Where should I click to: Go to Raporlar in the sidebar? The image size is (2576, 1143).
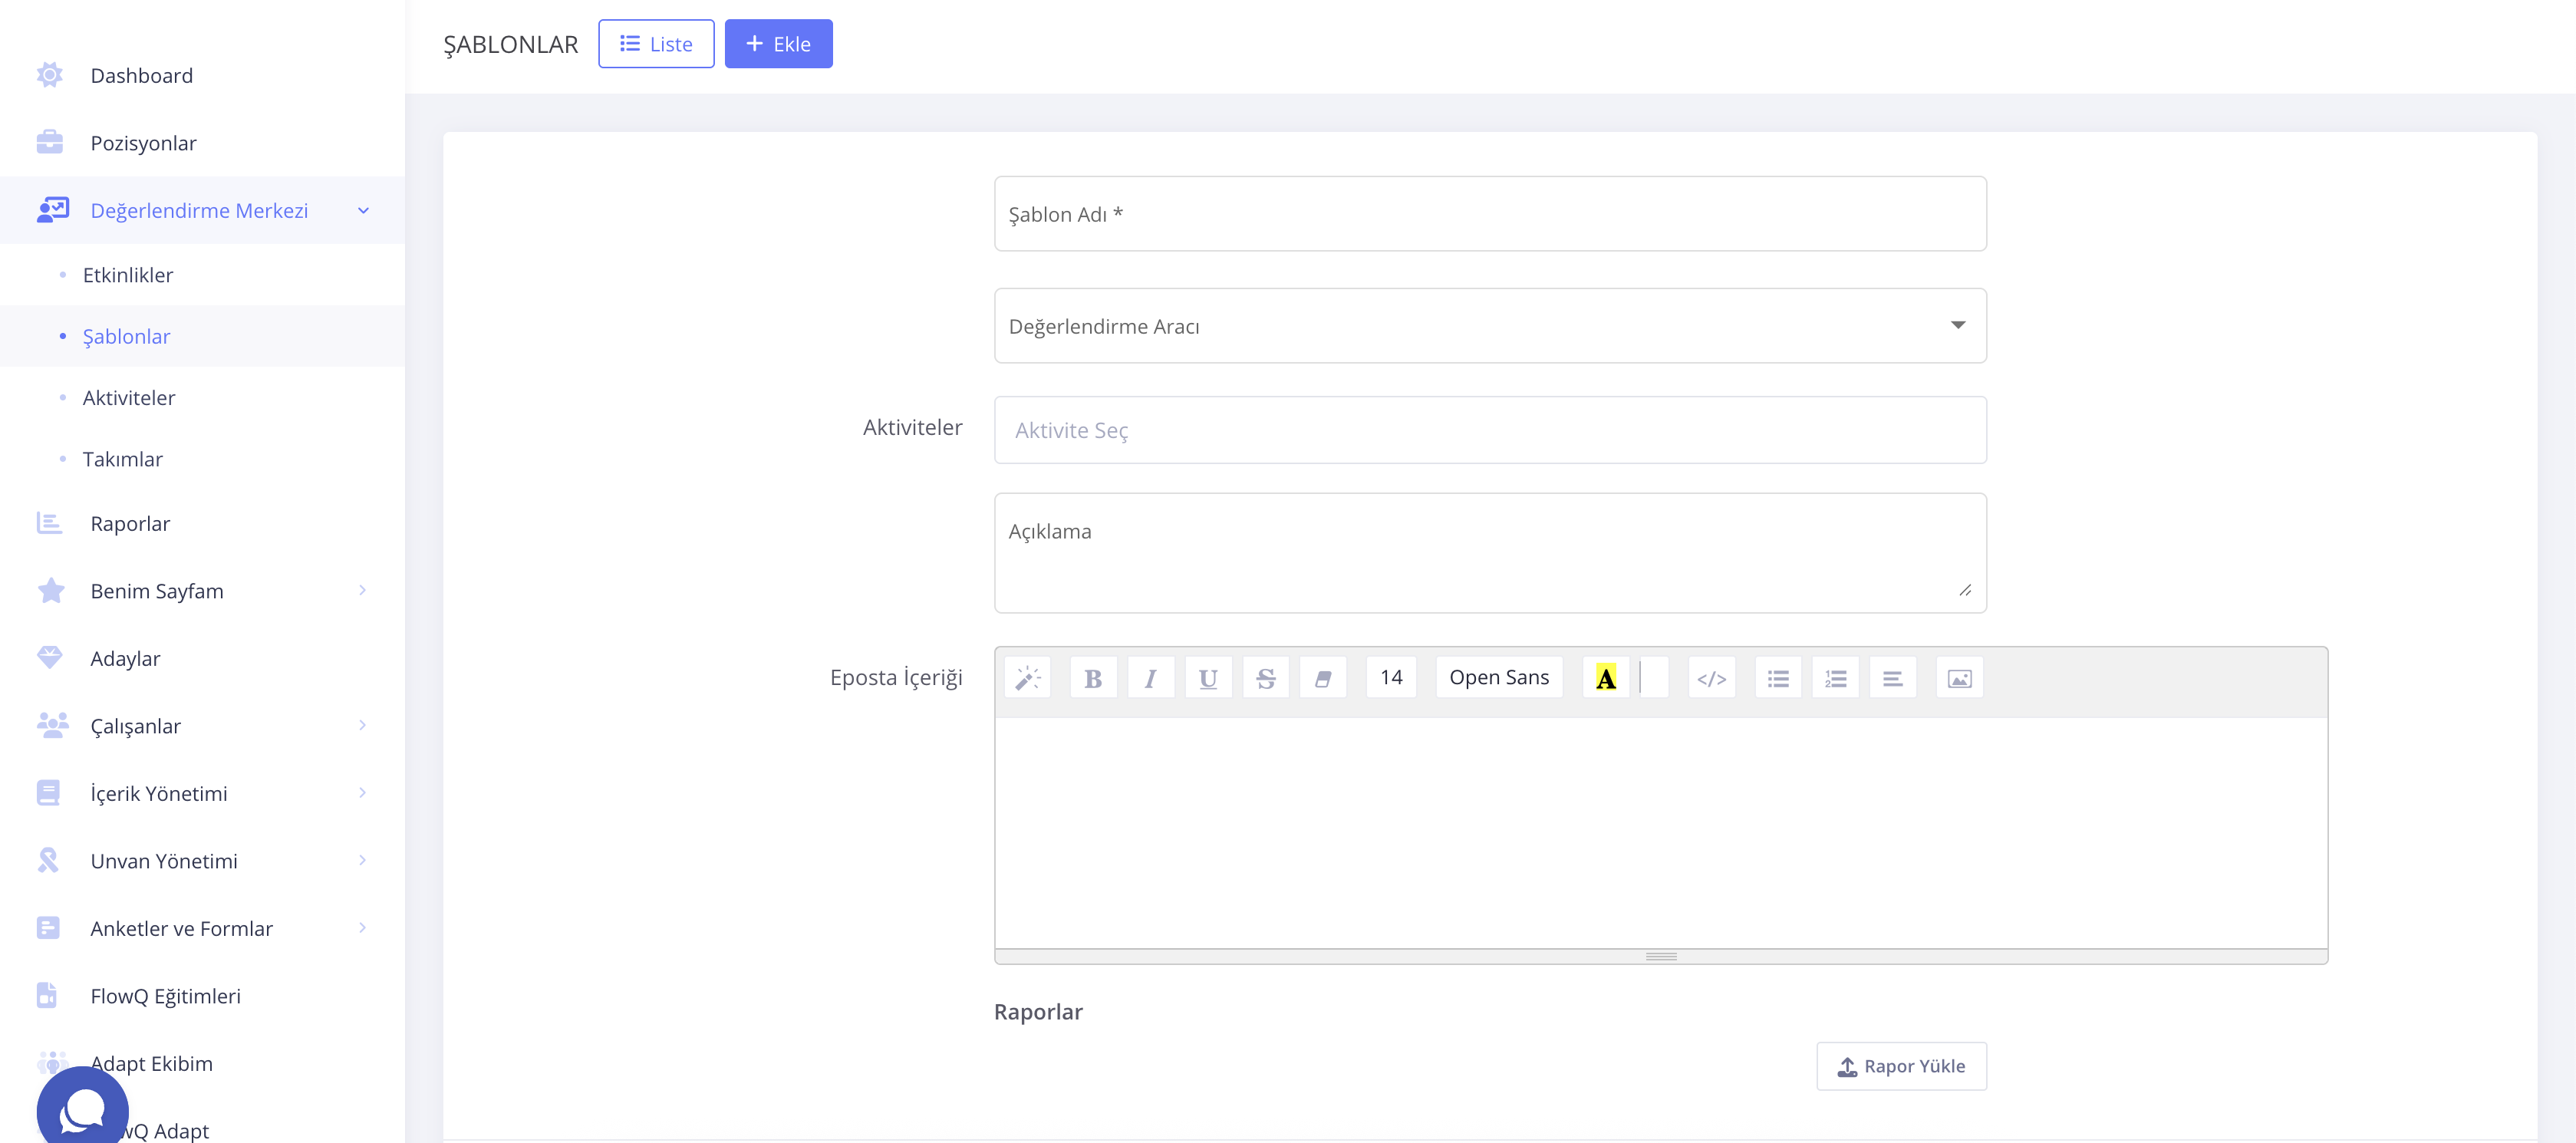[x=130, y=524]
